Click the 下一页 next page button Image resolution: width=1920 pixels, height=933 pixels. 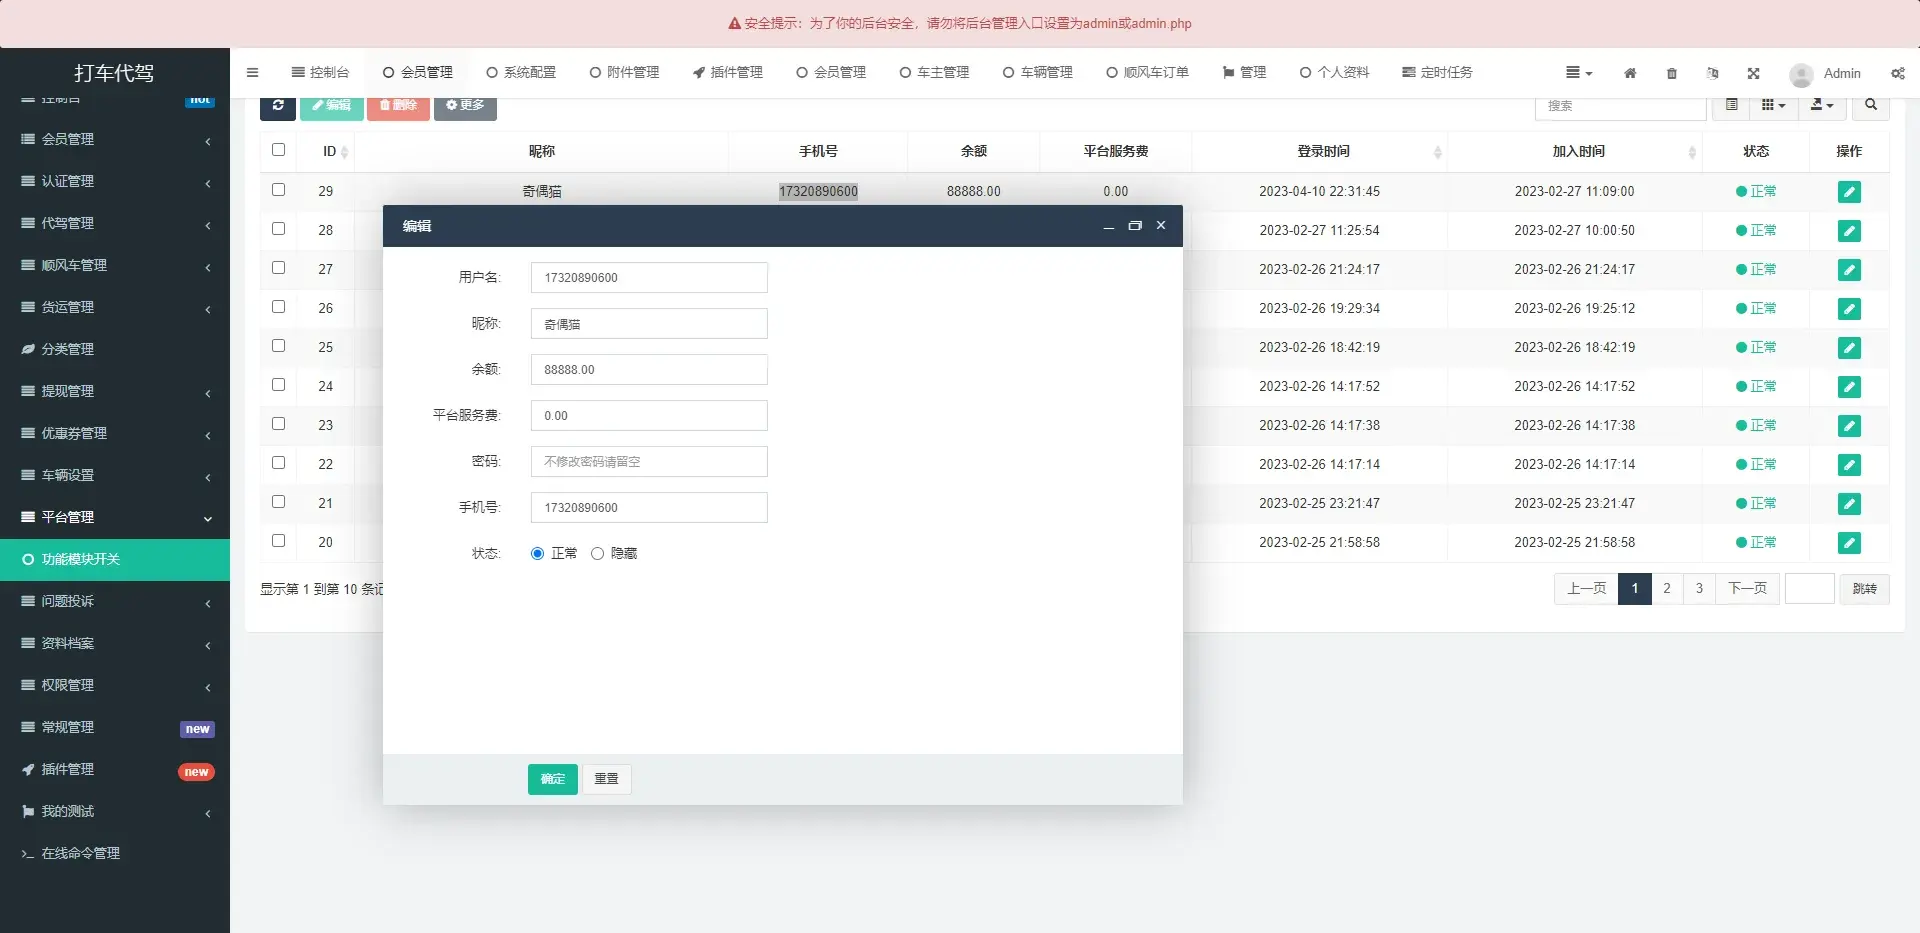click(x=1747, y=588)
